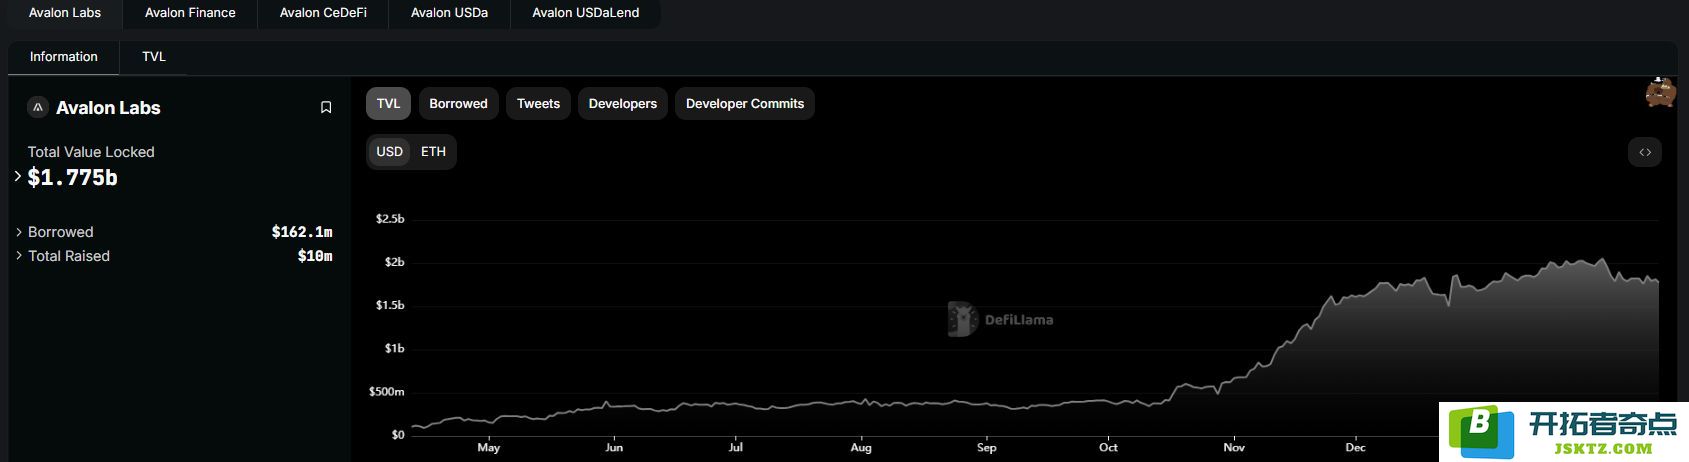The height and width of the screenshot is (462, 1689).
Task: Click the Sep x-axis label
Action: tap(987, 448)
